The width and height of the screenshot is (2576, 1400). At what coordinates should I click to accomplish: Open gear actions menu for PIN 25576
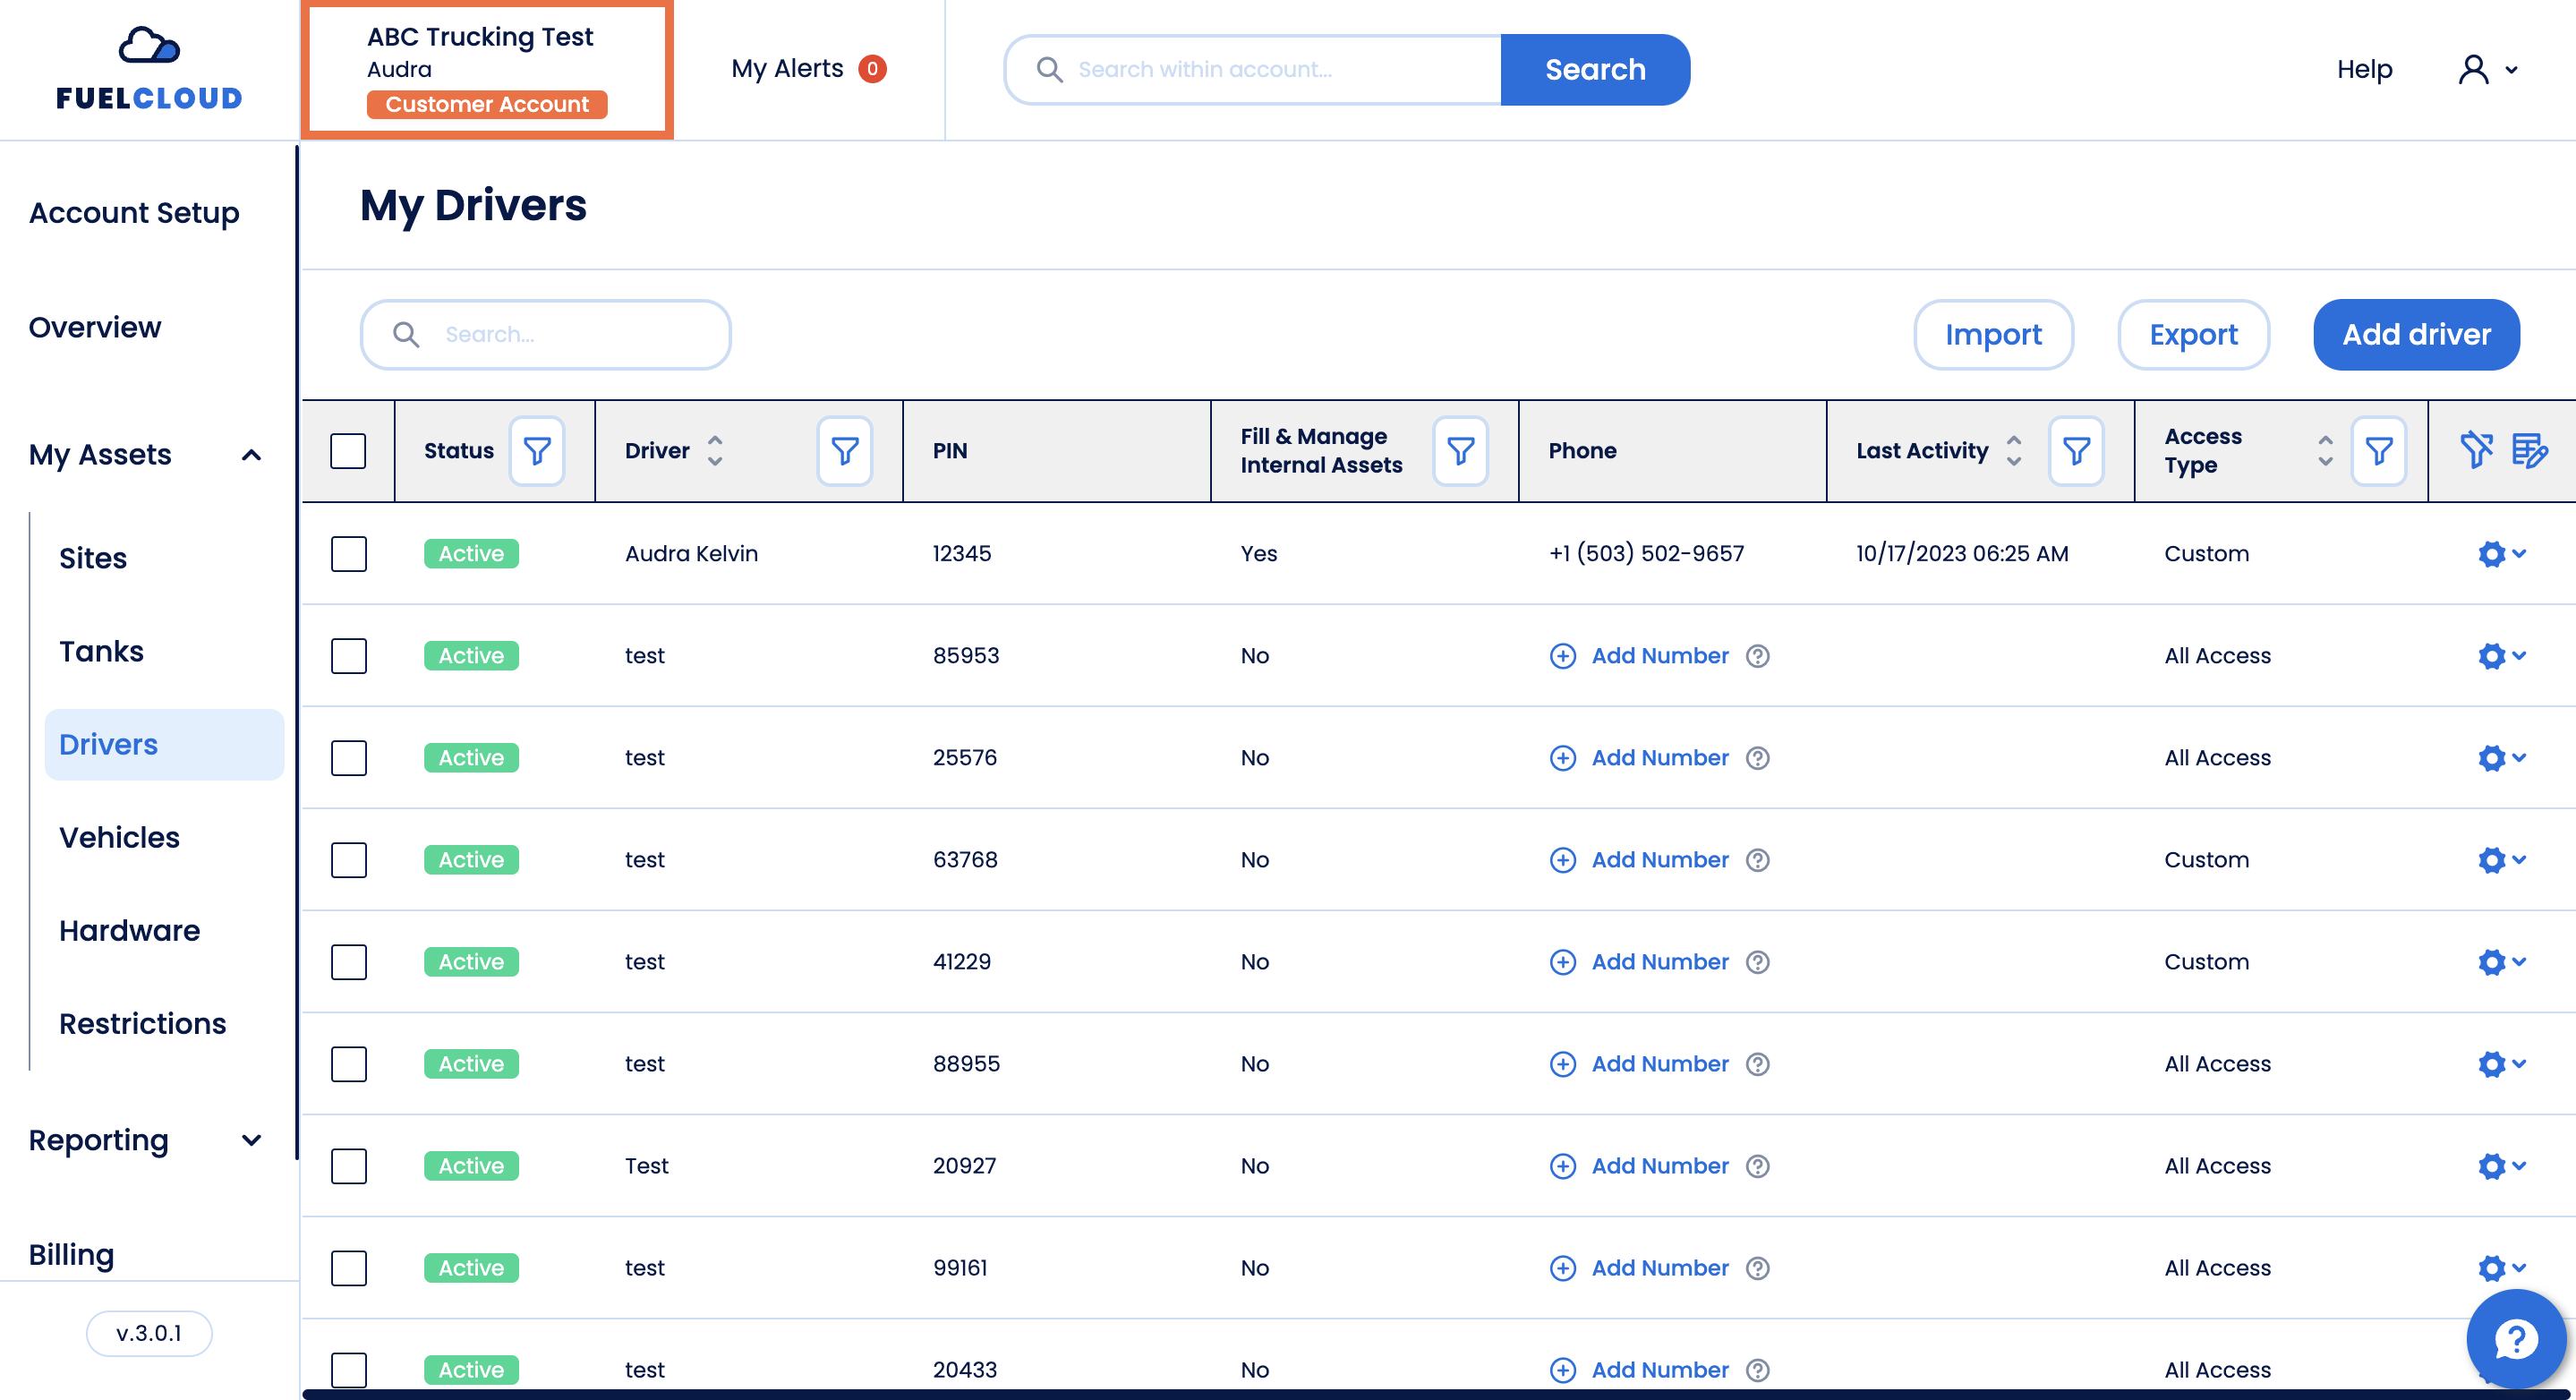pyautogui.click(x=2502, y=758)
